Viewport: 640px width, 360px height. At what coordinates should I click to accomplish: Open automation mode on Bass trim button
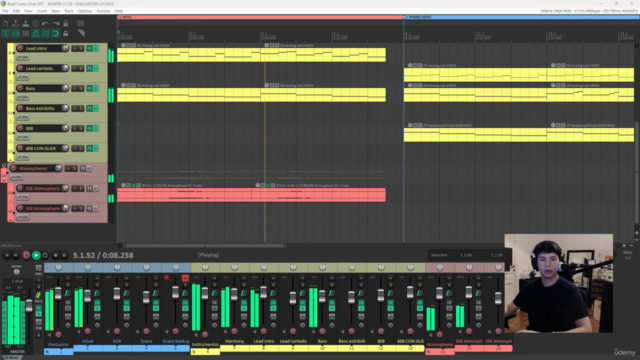pos(22,97)
